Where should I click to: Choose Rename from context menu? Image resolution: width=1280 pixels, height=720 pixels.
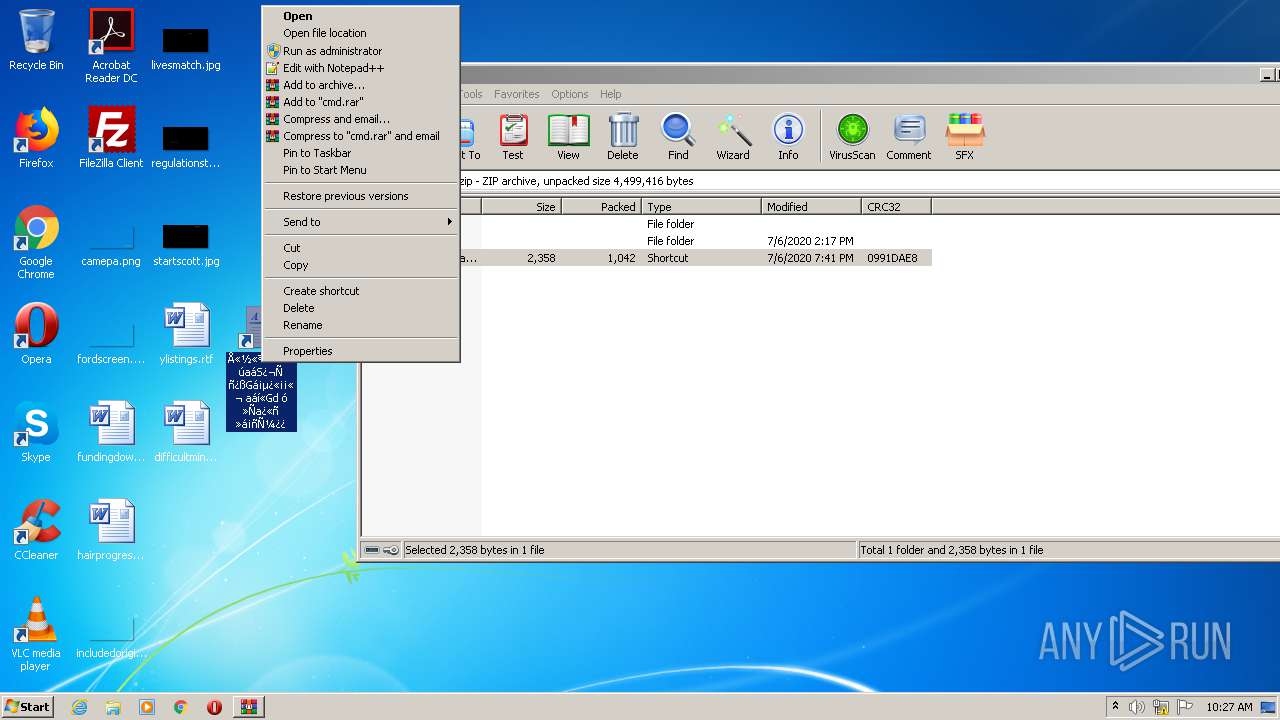360,325
